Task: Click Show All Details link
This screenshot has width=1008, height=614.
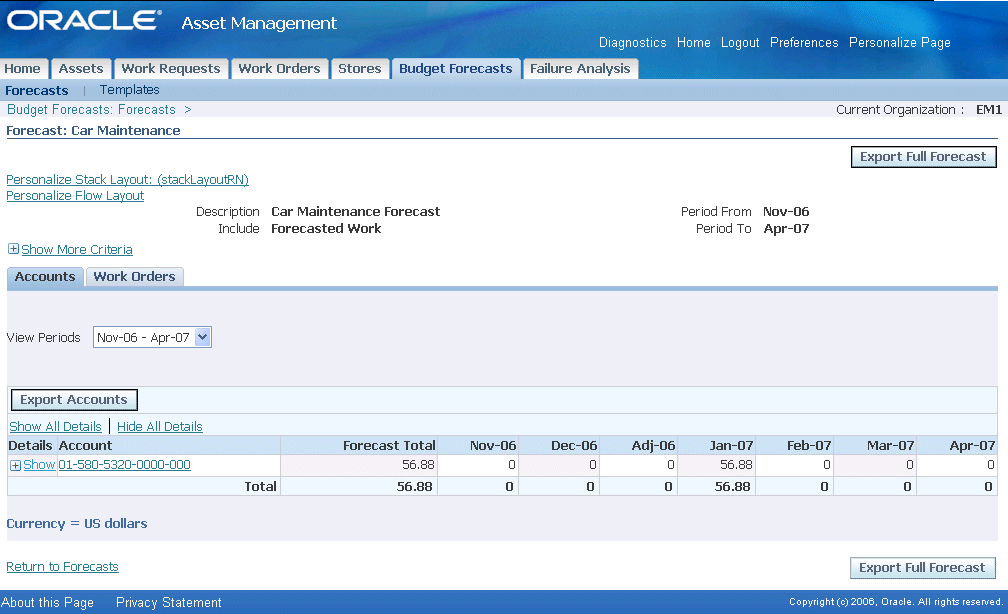Action: coord(55,426)
